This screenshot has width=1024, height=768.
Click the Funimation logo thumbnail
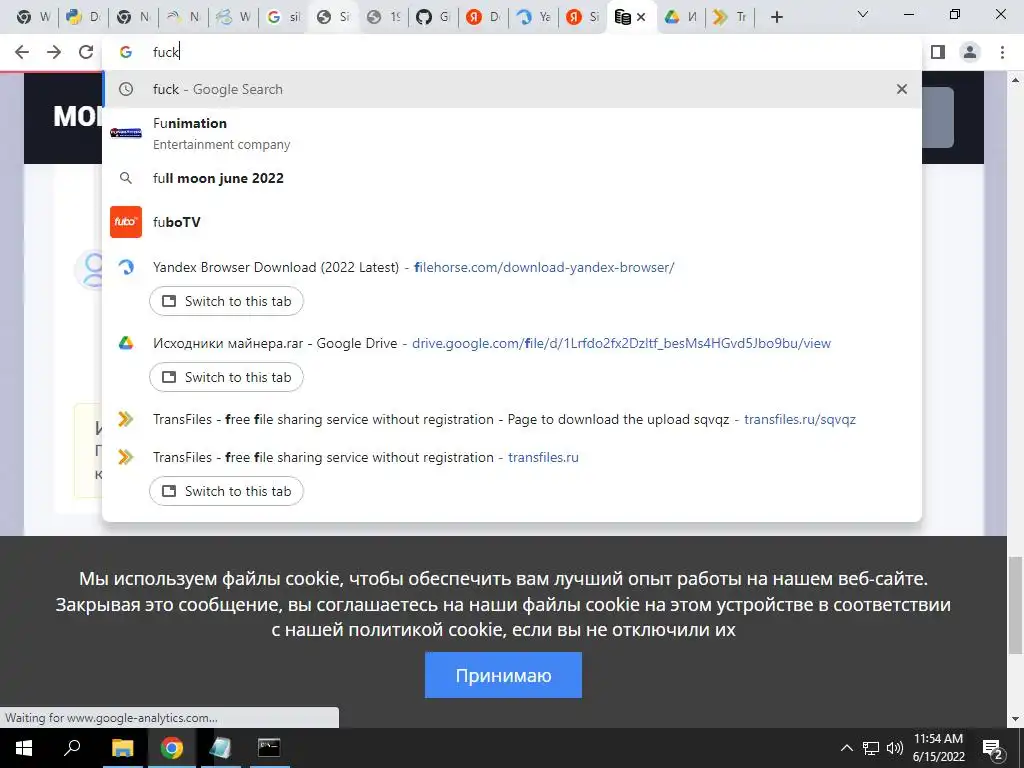tap(126, 133)
